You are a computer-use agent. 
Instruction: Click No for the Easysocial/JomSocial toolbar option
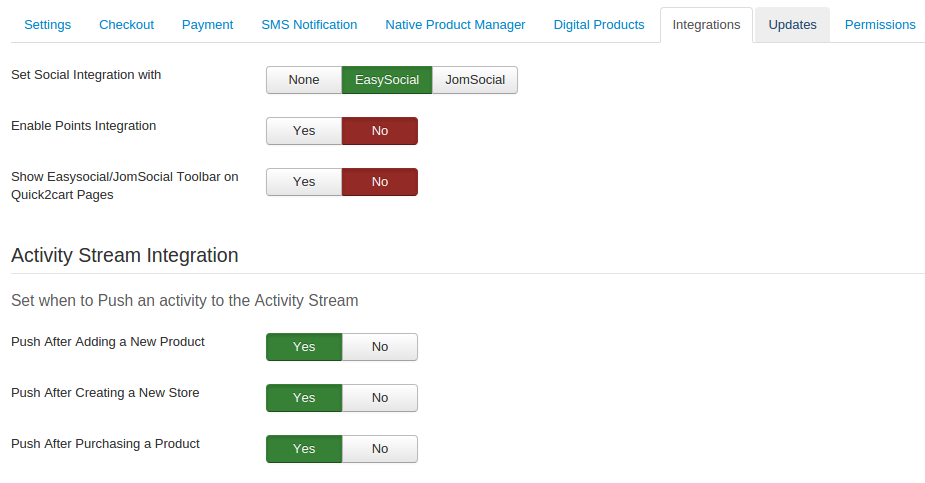coord(380,182)
